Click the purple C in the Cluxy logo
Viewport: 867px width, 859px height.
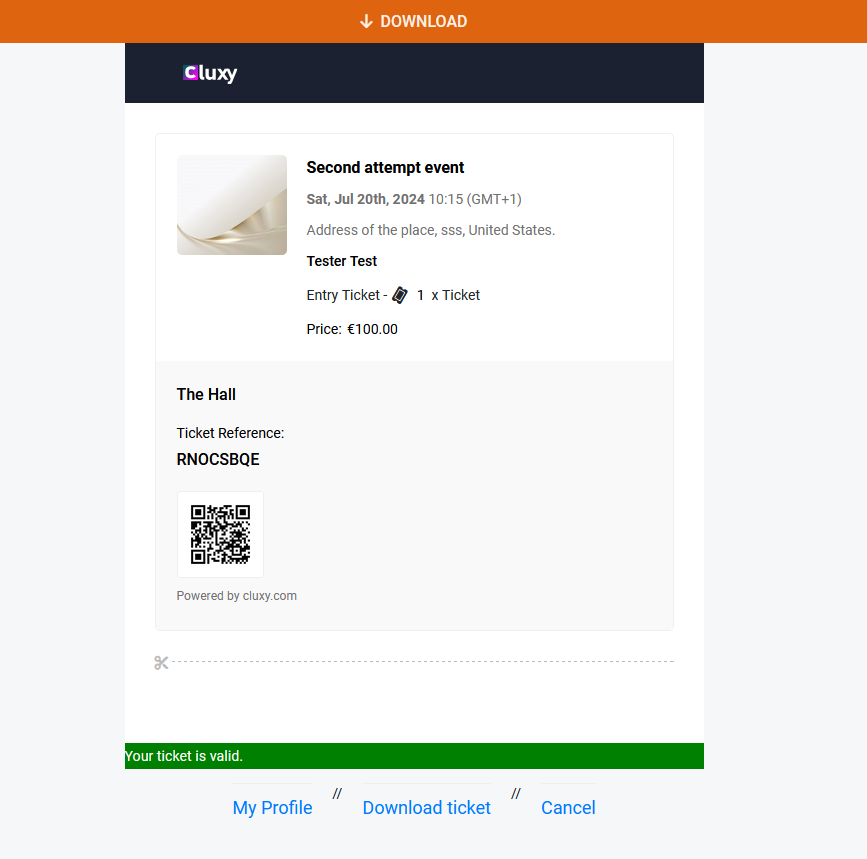coord(189,72)
